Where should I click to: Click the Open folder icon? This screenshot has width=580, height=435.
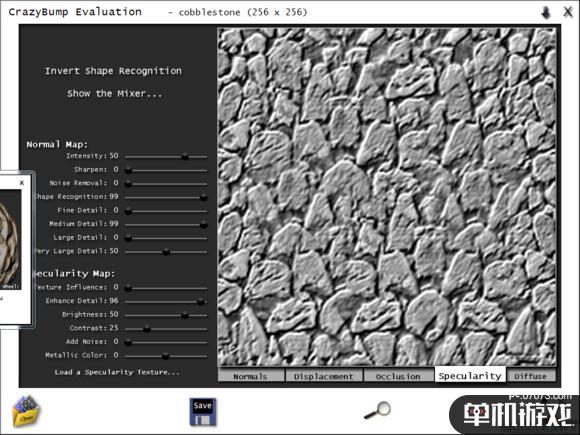[x=26, y=411]
